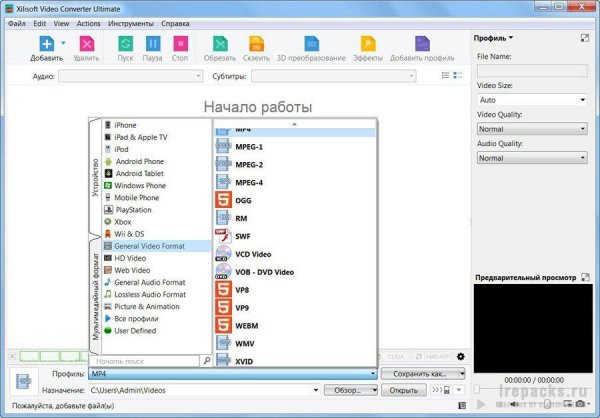Screen dimensions: 600x418
Task: Choose the VCD Video disc icon
Action: (x=223, y=254)
